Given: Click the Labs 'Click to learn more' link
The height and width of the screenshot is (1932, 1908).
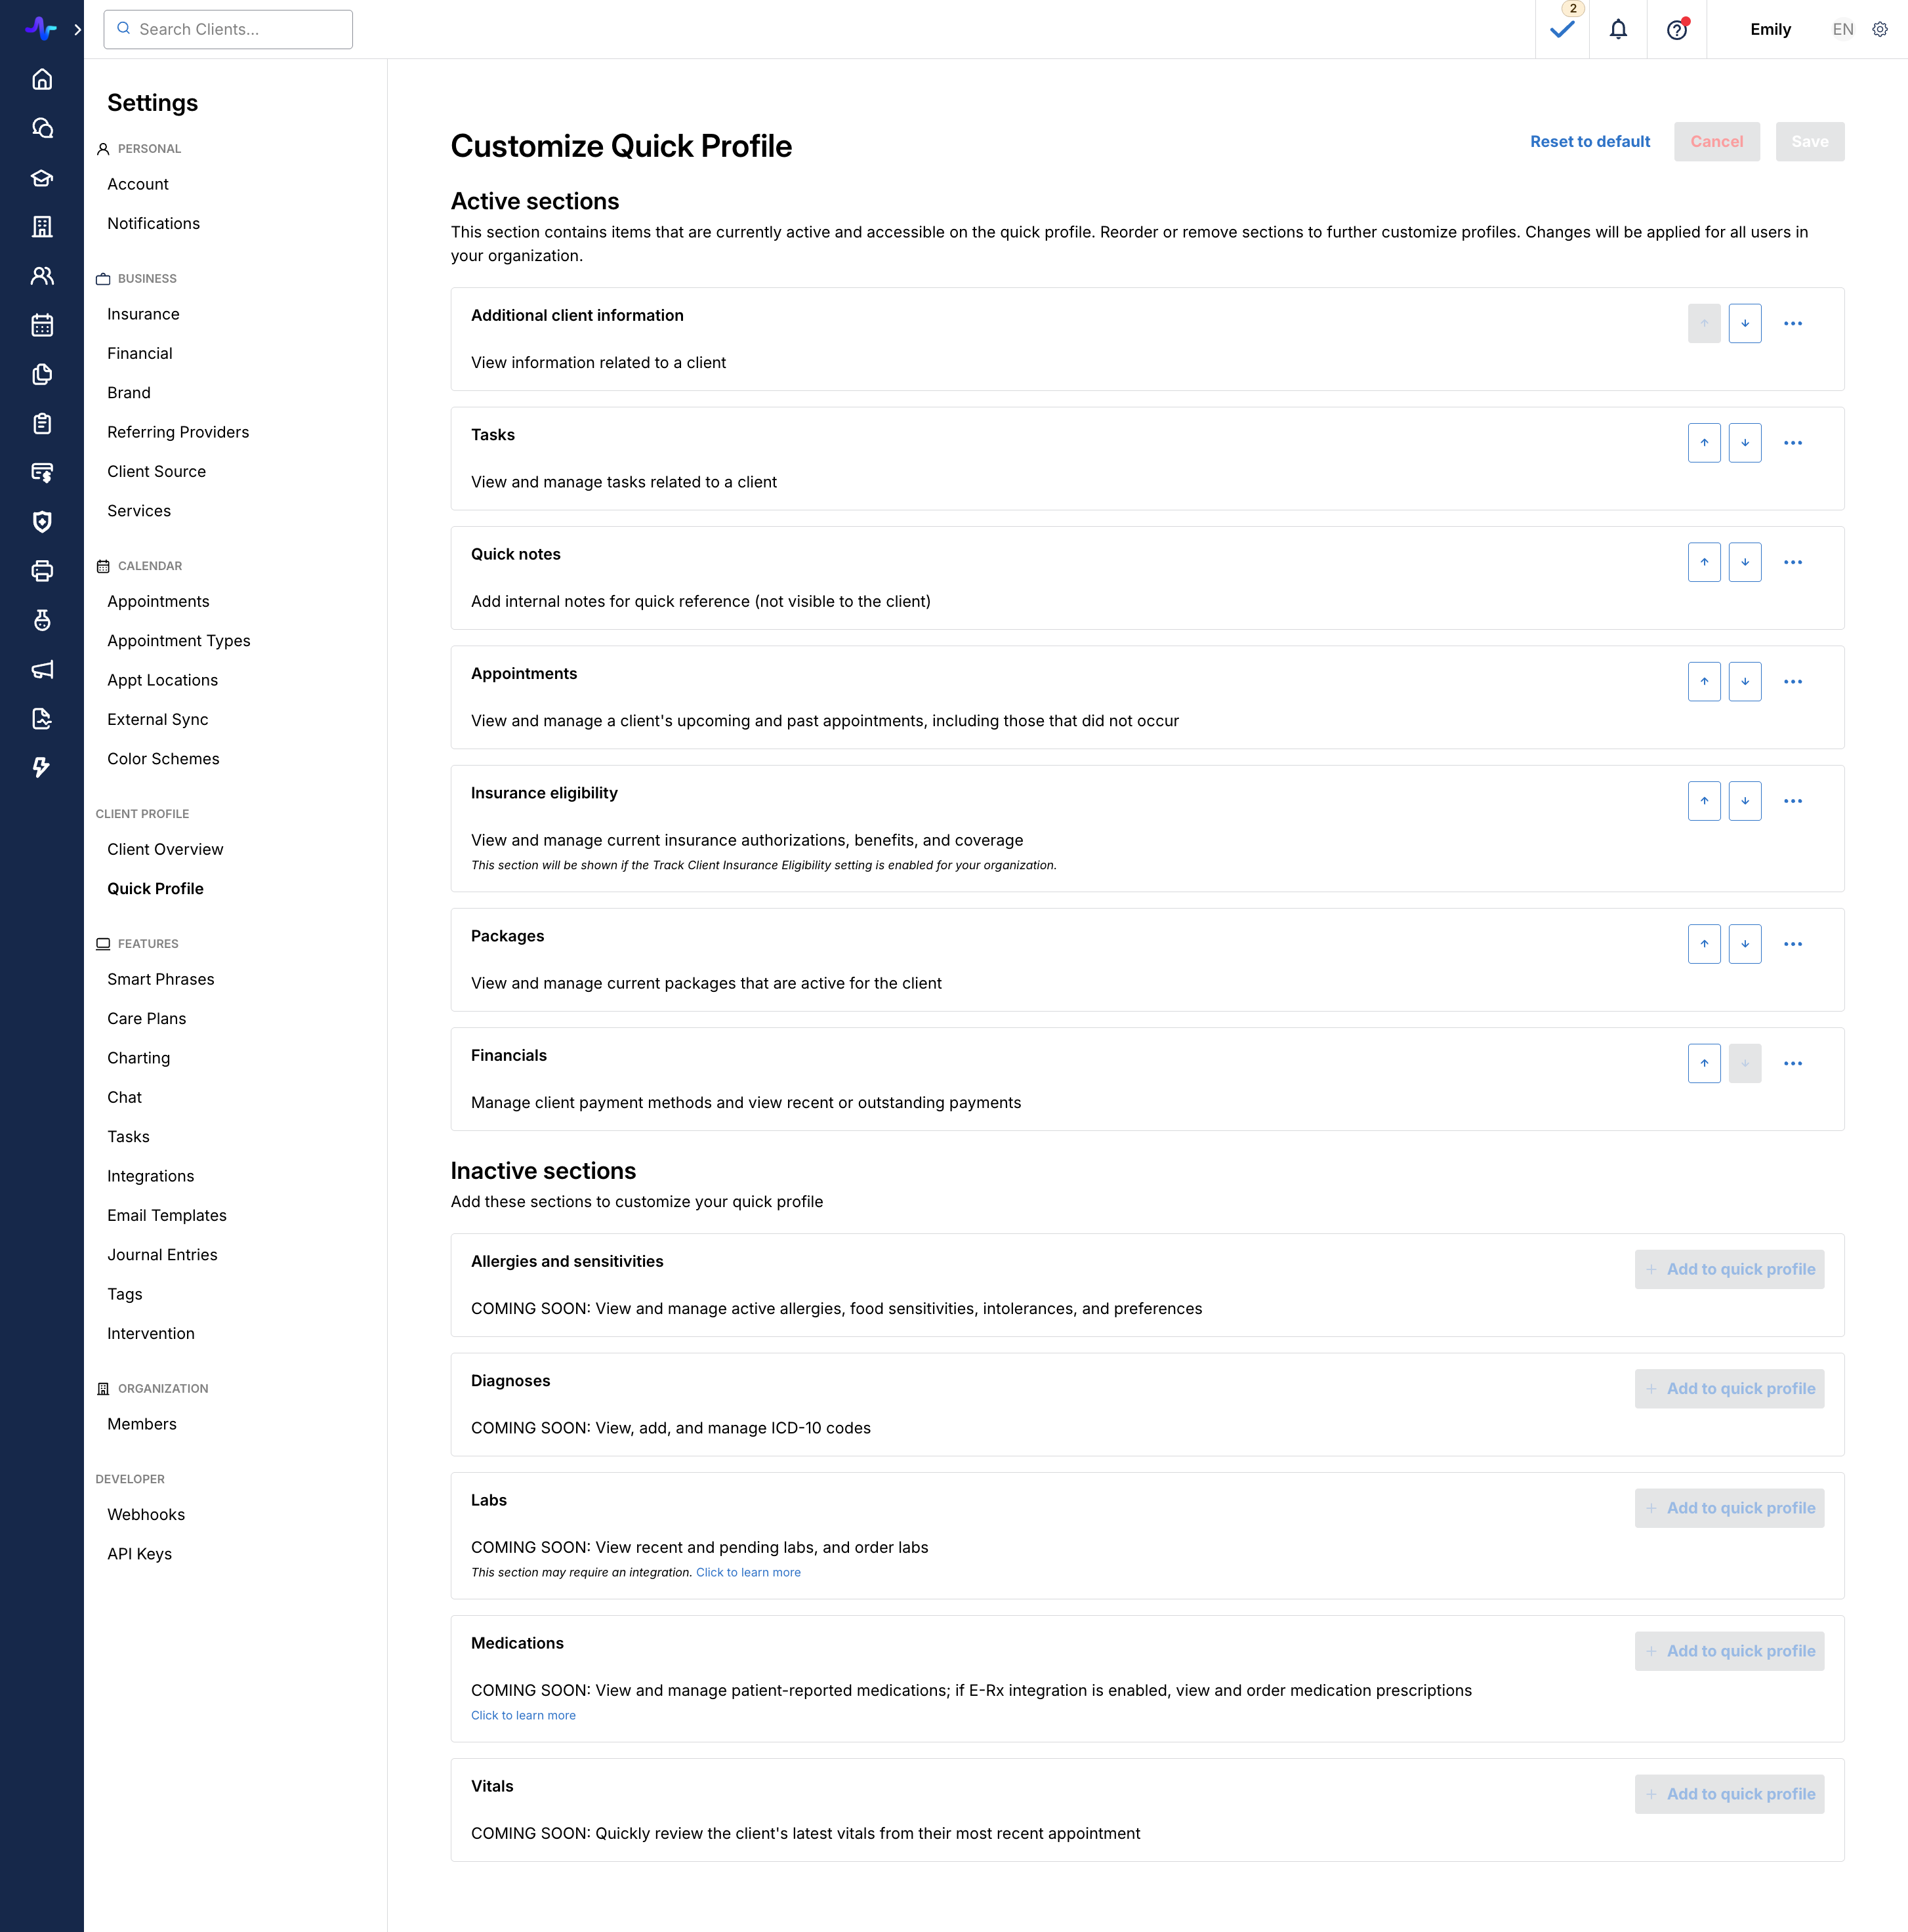Looking at the screenshot, I should 748,1572.
